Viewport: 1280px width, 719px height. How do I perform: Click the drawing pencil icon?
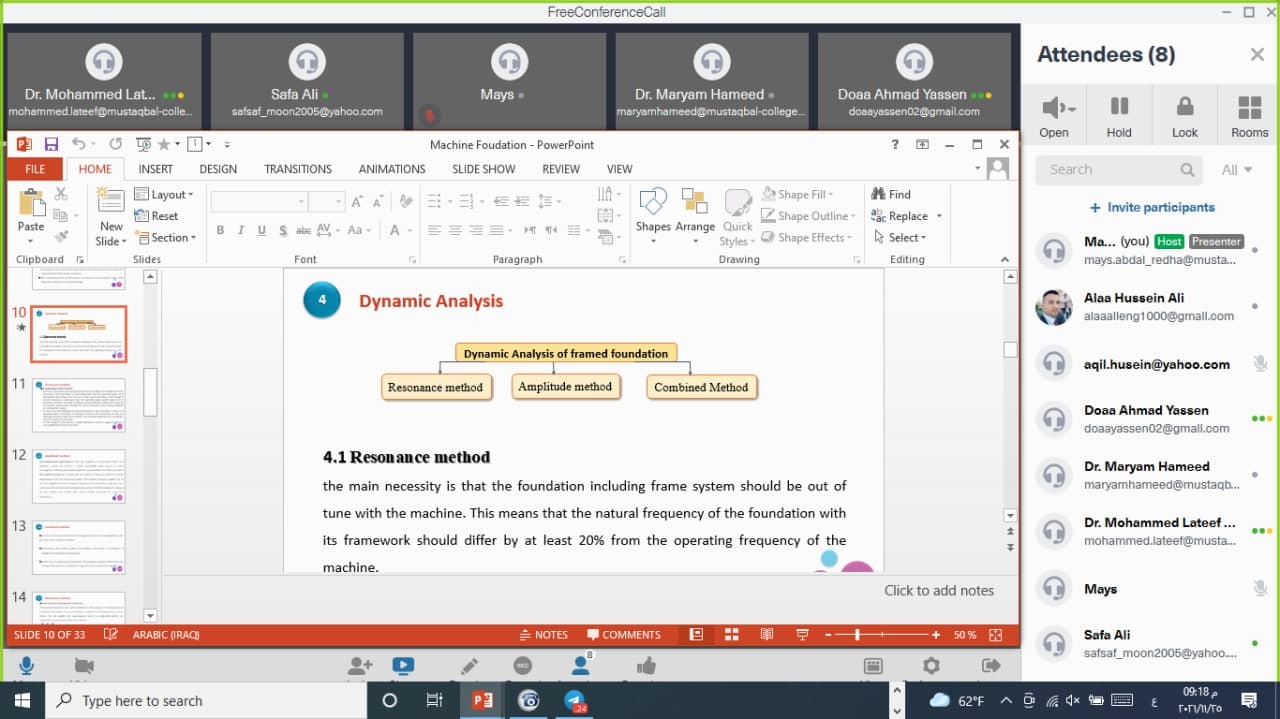(469, 666)
